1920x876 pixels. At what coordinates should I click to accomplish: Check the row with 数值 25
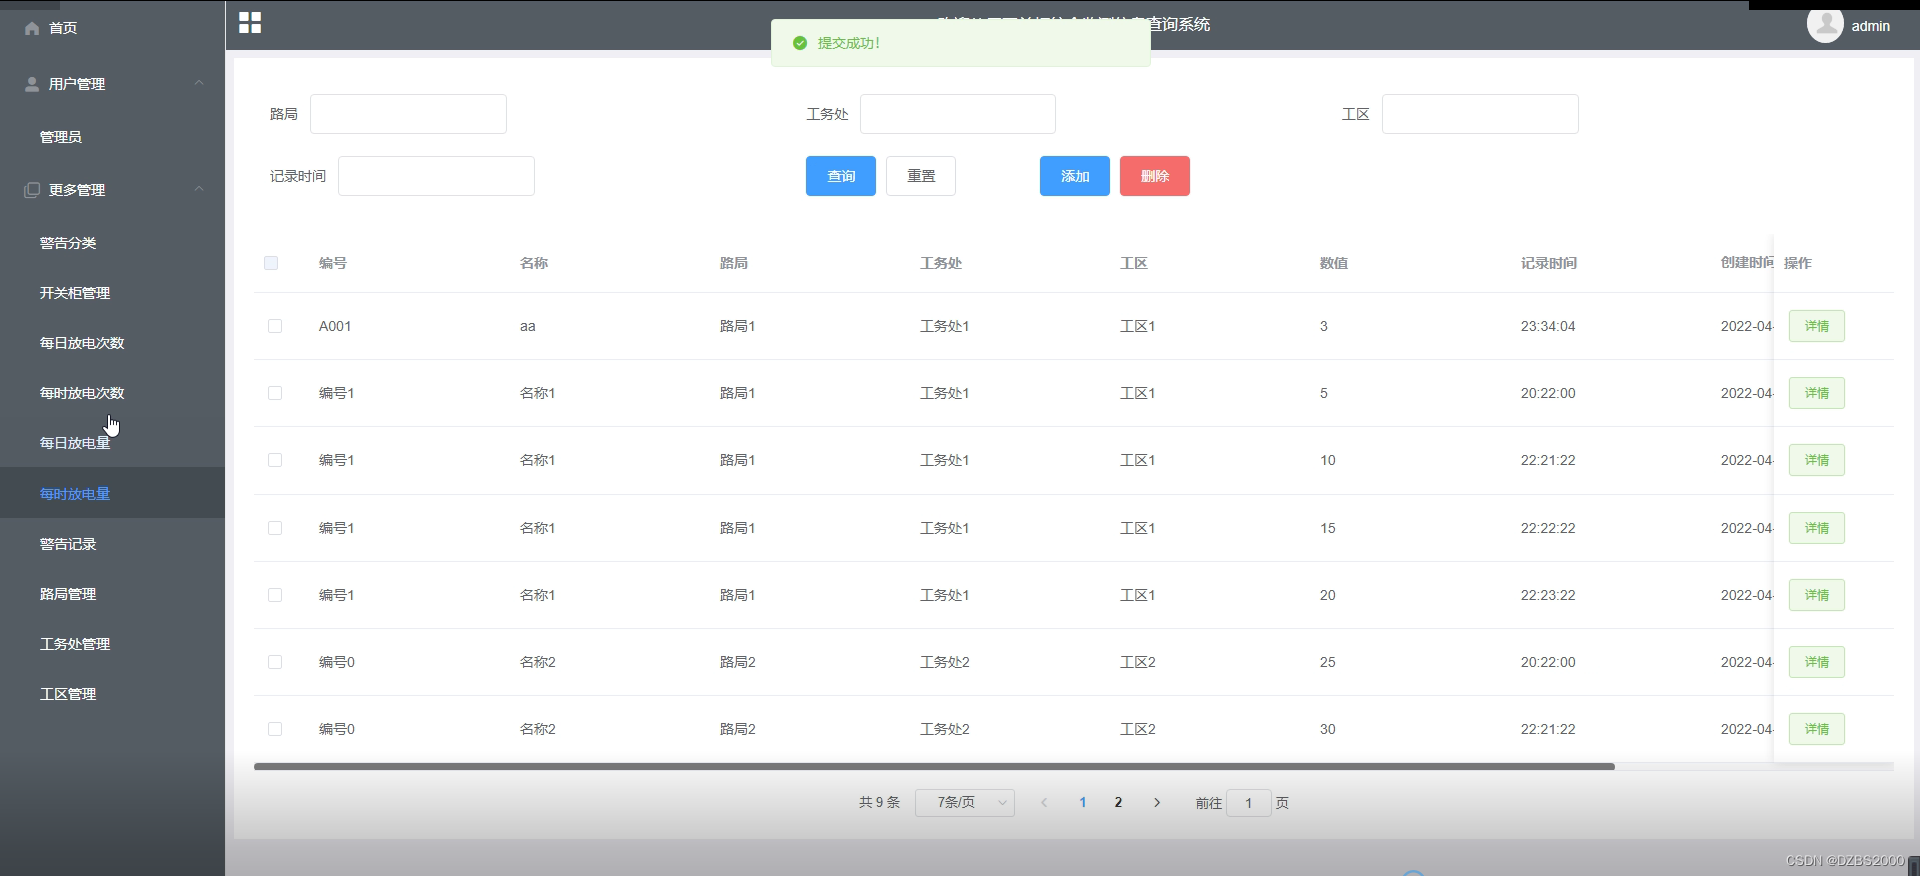(x=275, y=662)
